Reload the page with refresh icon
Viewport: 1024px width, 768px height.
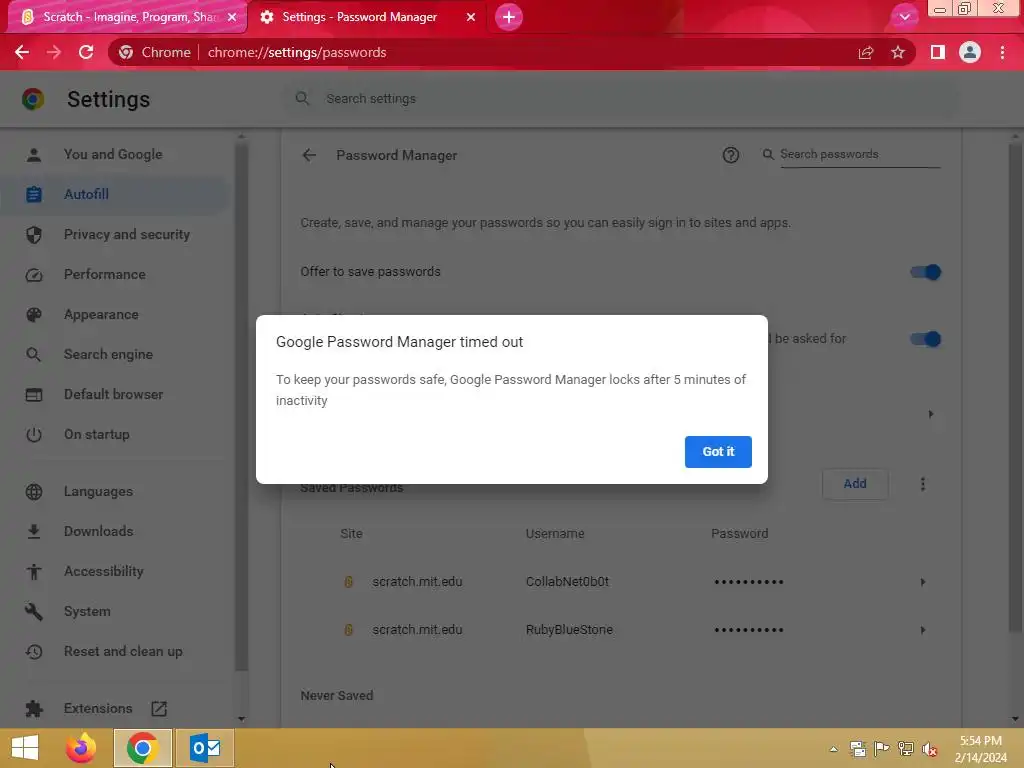coord(86,52)
